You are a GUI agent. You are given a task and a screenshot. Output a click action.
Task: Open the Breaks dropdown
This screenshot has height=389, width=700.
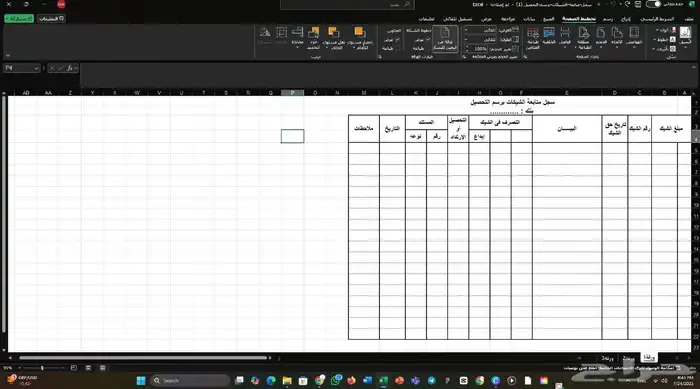565,38
